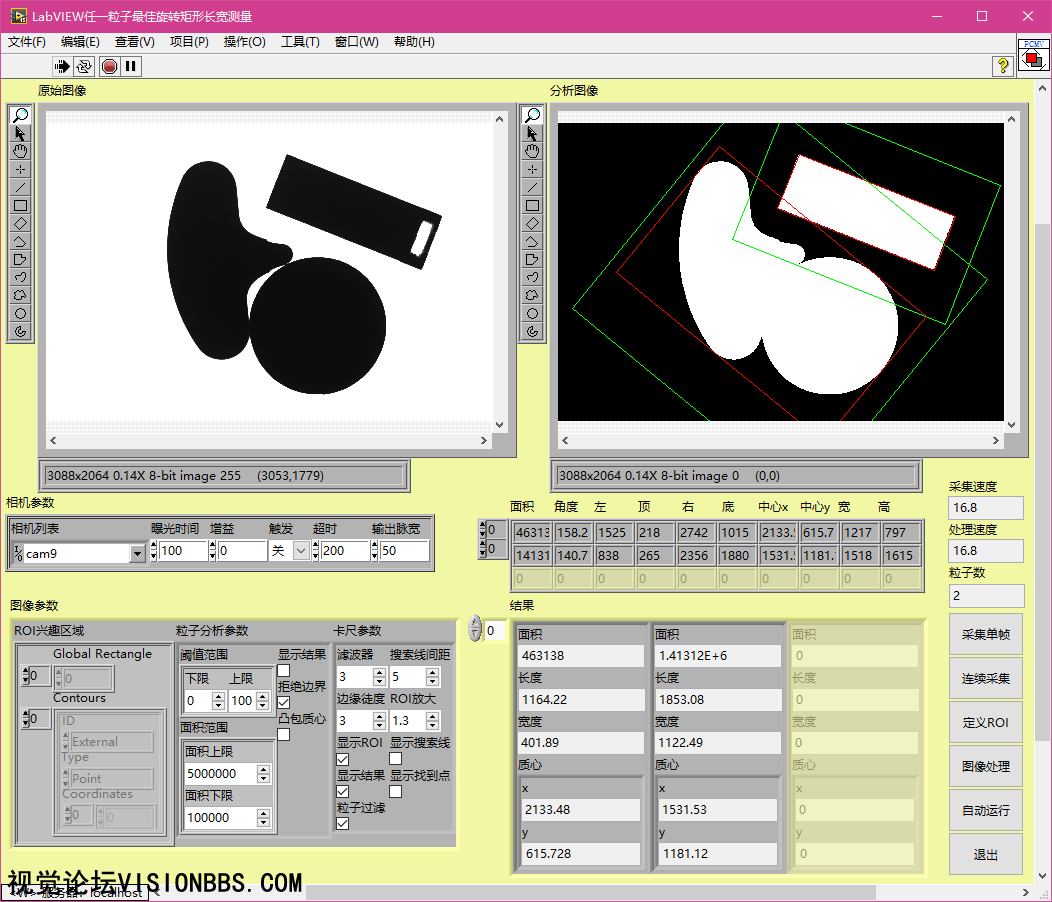Screen dimensions: 1052x902
Task: Click the Run arrow in the toolbar
Action: pyautogui.click(x=62, y=66)
